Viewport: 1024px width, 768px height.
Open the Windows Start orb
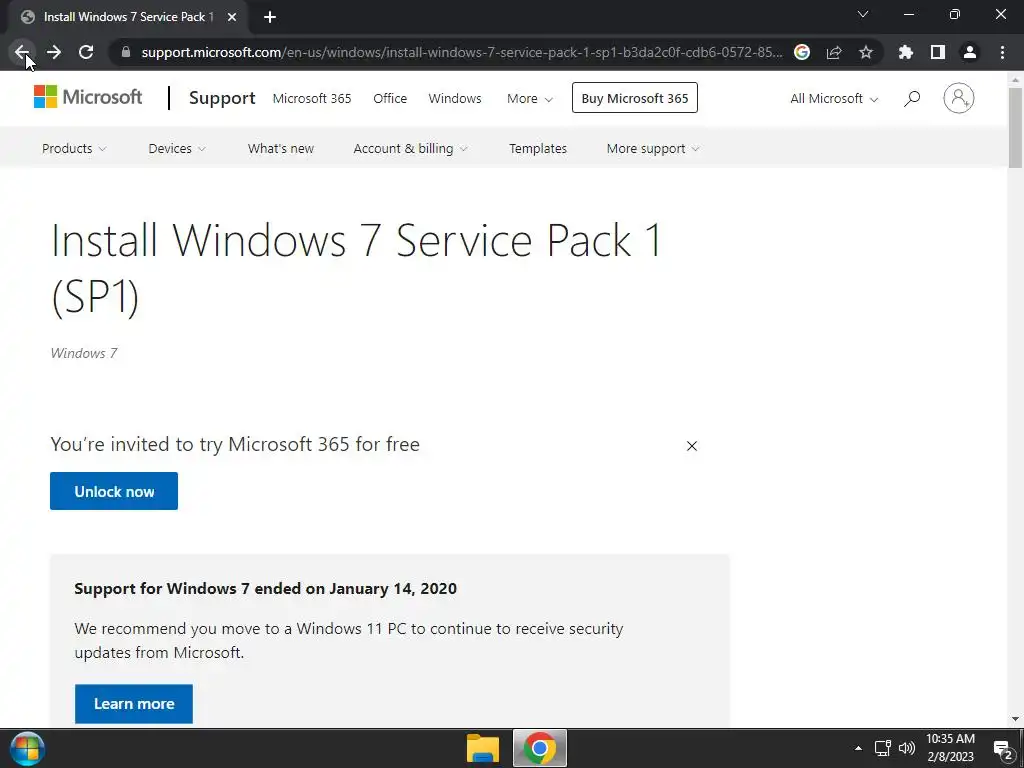coord(27,748)
